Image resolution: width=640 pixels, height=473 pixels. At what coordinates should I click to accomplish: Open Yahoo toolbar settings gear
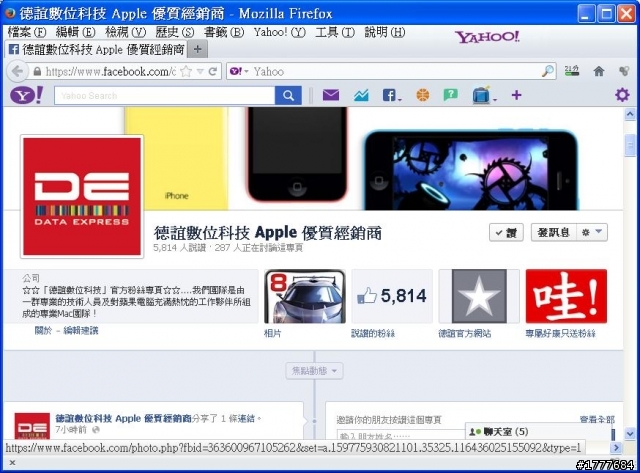tap(622, 95)
